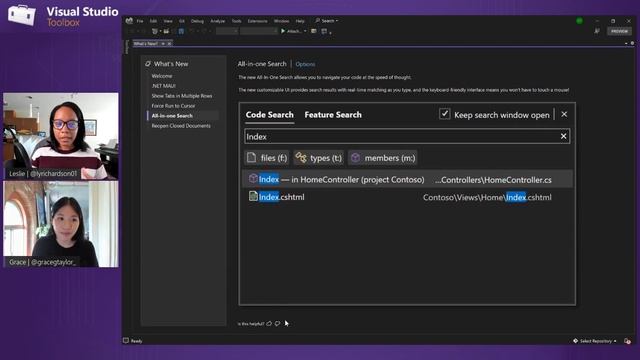The image size is (640, 360).
Task: Click the notifications icon in status bar
Action: pyautogui.click(x=627, y=341)
